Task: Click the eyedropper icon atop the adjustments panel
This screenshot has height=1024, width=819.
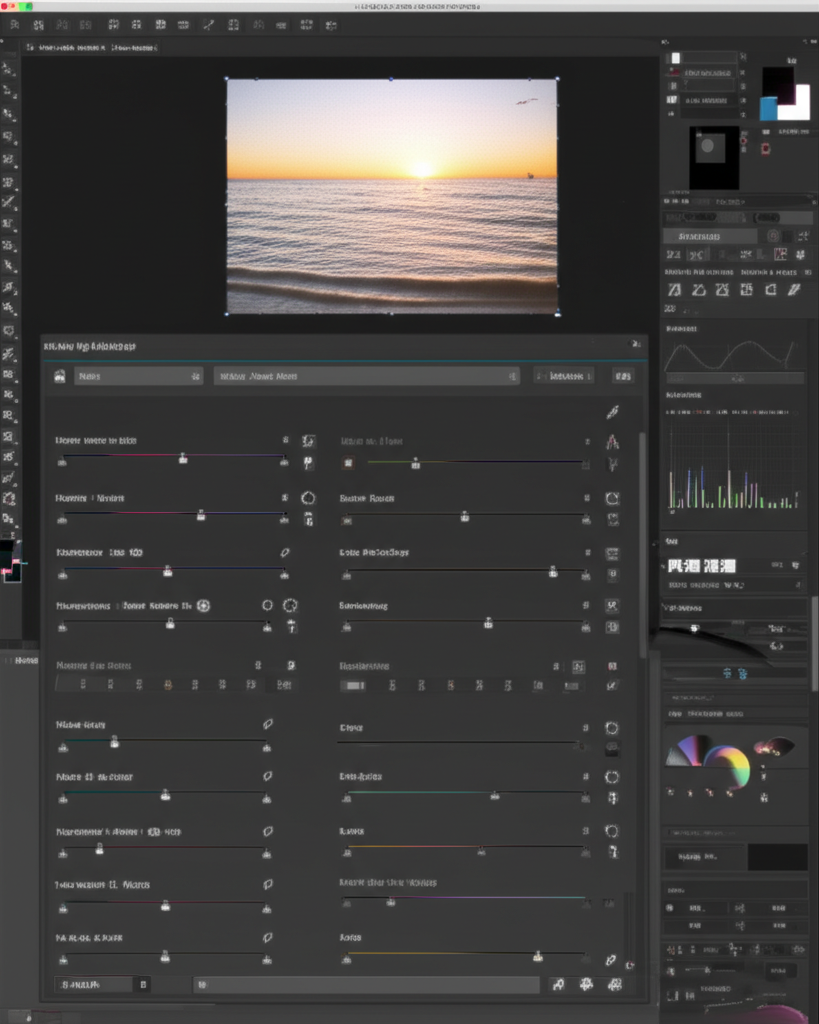Action: pos(612,412)
